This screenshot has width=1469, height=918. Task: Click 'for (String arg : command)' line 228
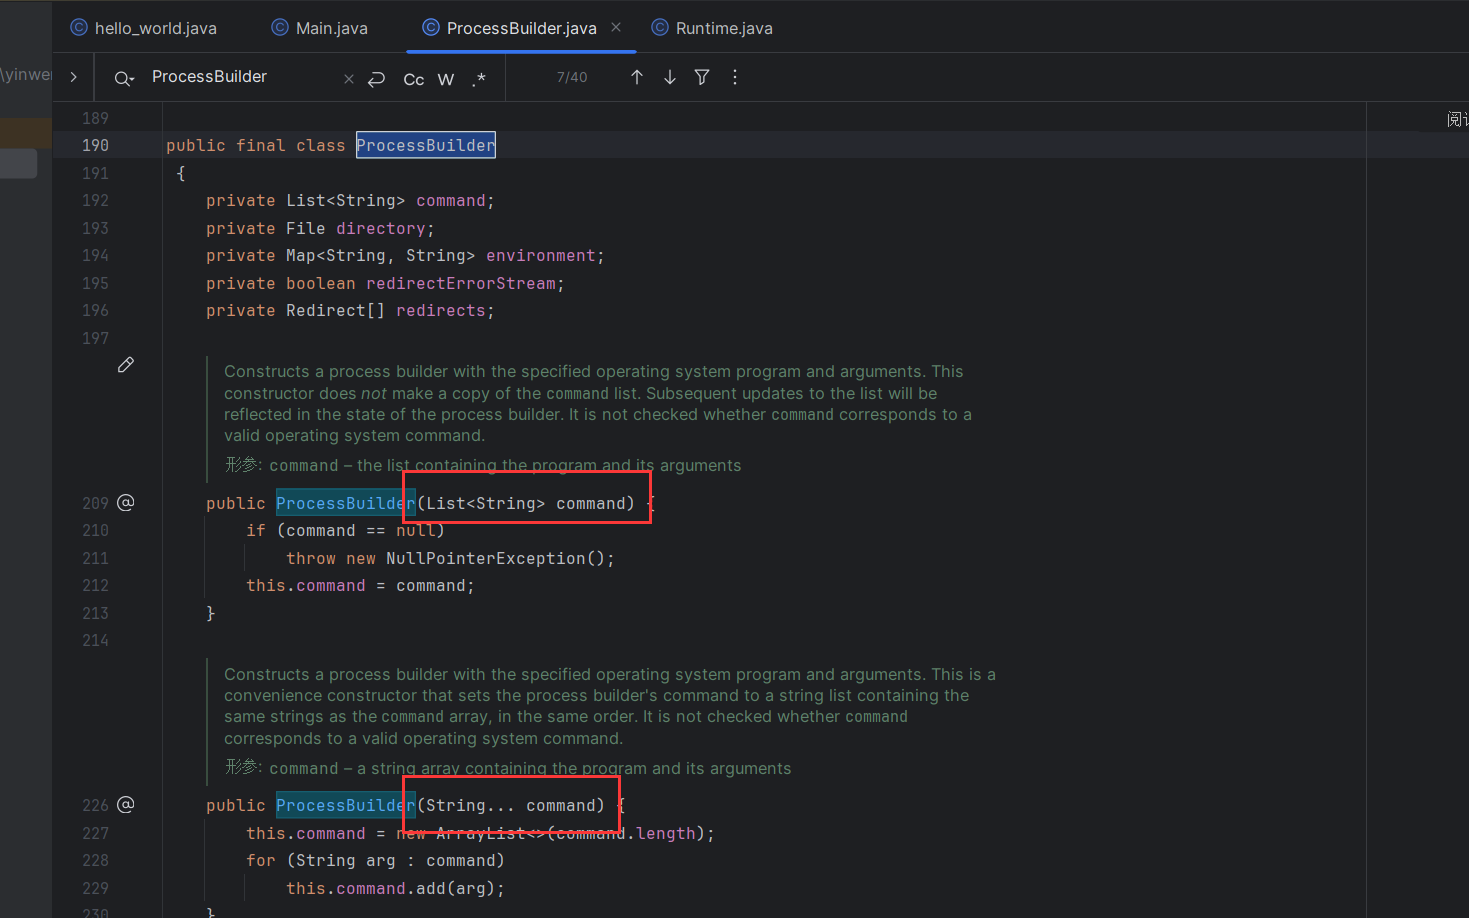pos(376,860)
